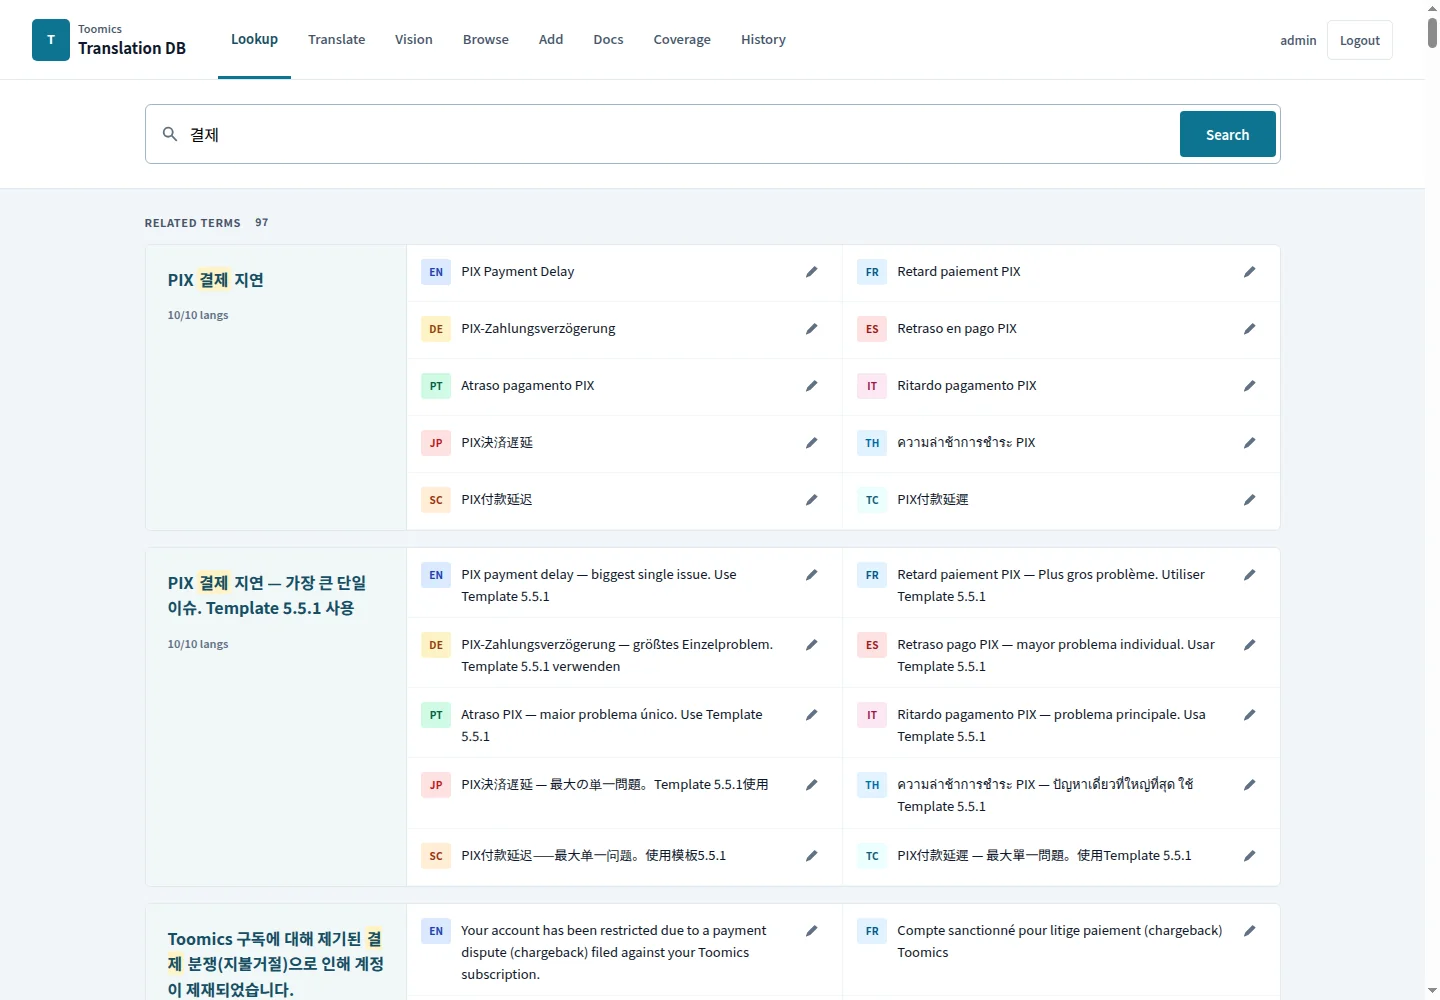Edit the TH translation ending in 'PIX' in first card
Image resolution: width=1440 pixels, height=1000 pixels.
pyautogui.click(x=1249, y=443)
